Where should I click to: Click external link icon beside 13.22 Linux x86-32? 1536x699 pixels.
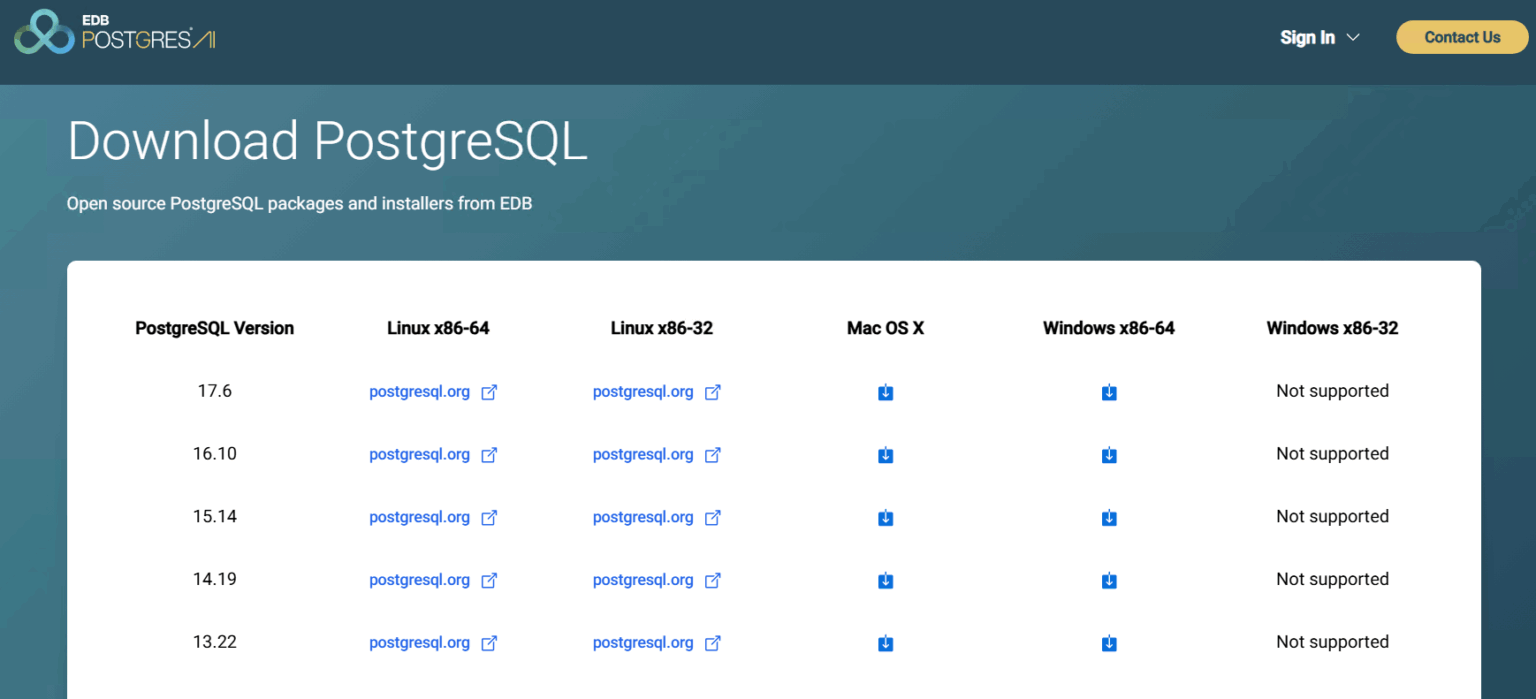(x=712, y=643)
